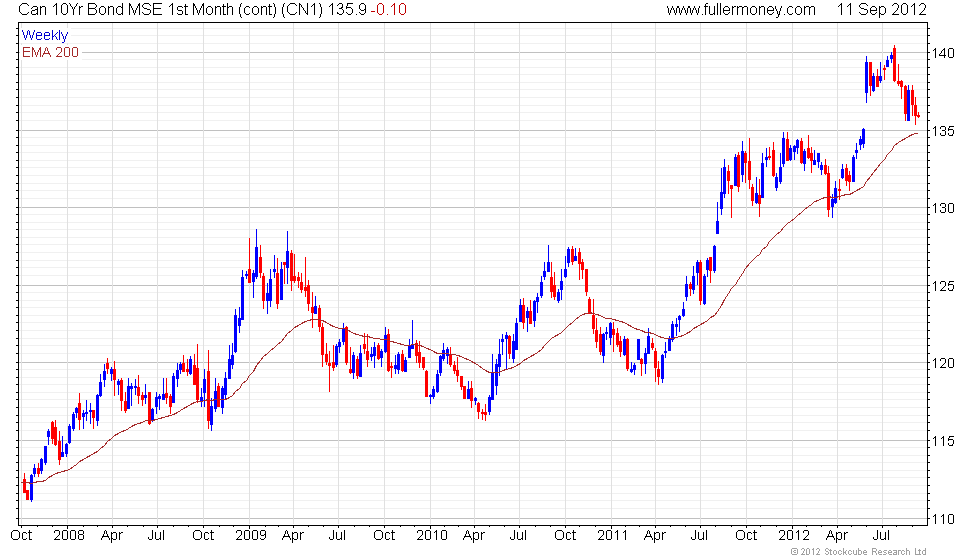Select the blue Weekly timeframe label
980x560 pixels.
[45, 36]
